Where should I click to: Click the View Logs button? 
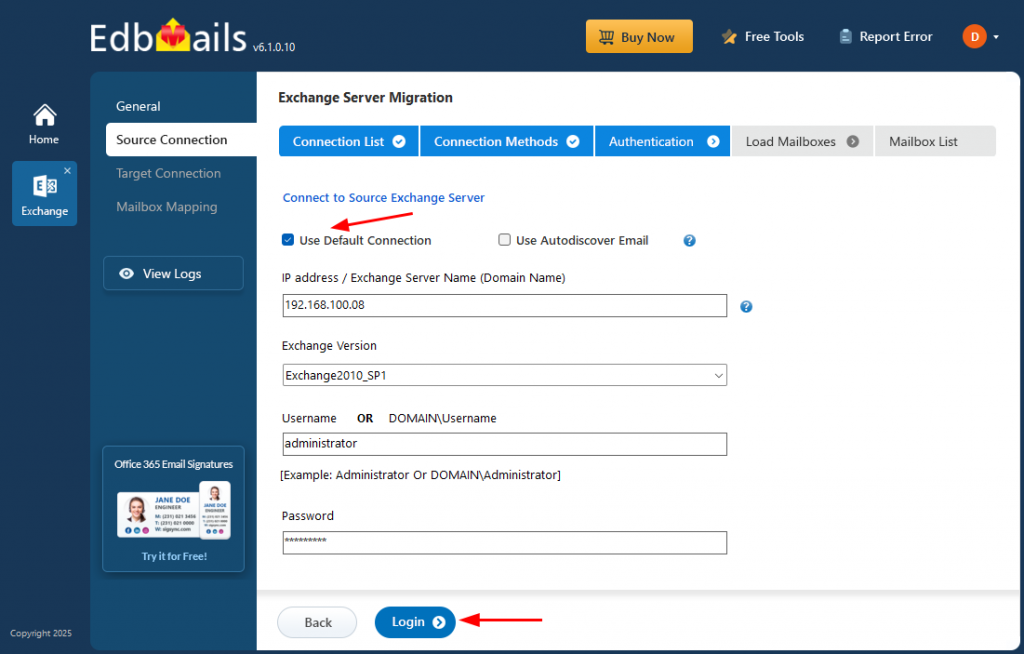pos(173,273)
